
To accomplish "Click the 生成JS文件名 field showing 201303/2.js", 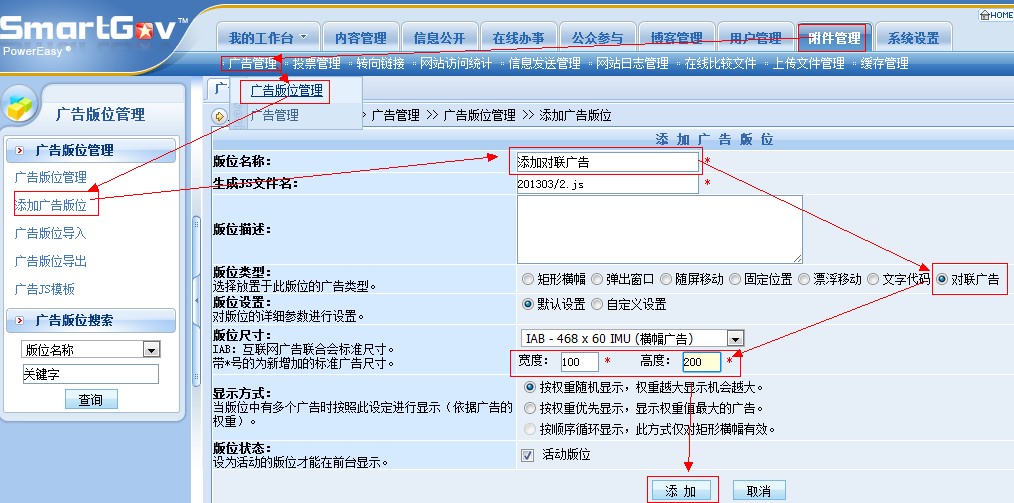I will 607,184.
